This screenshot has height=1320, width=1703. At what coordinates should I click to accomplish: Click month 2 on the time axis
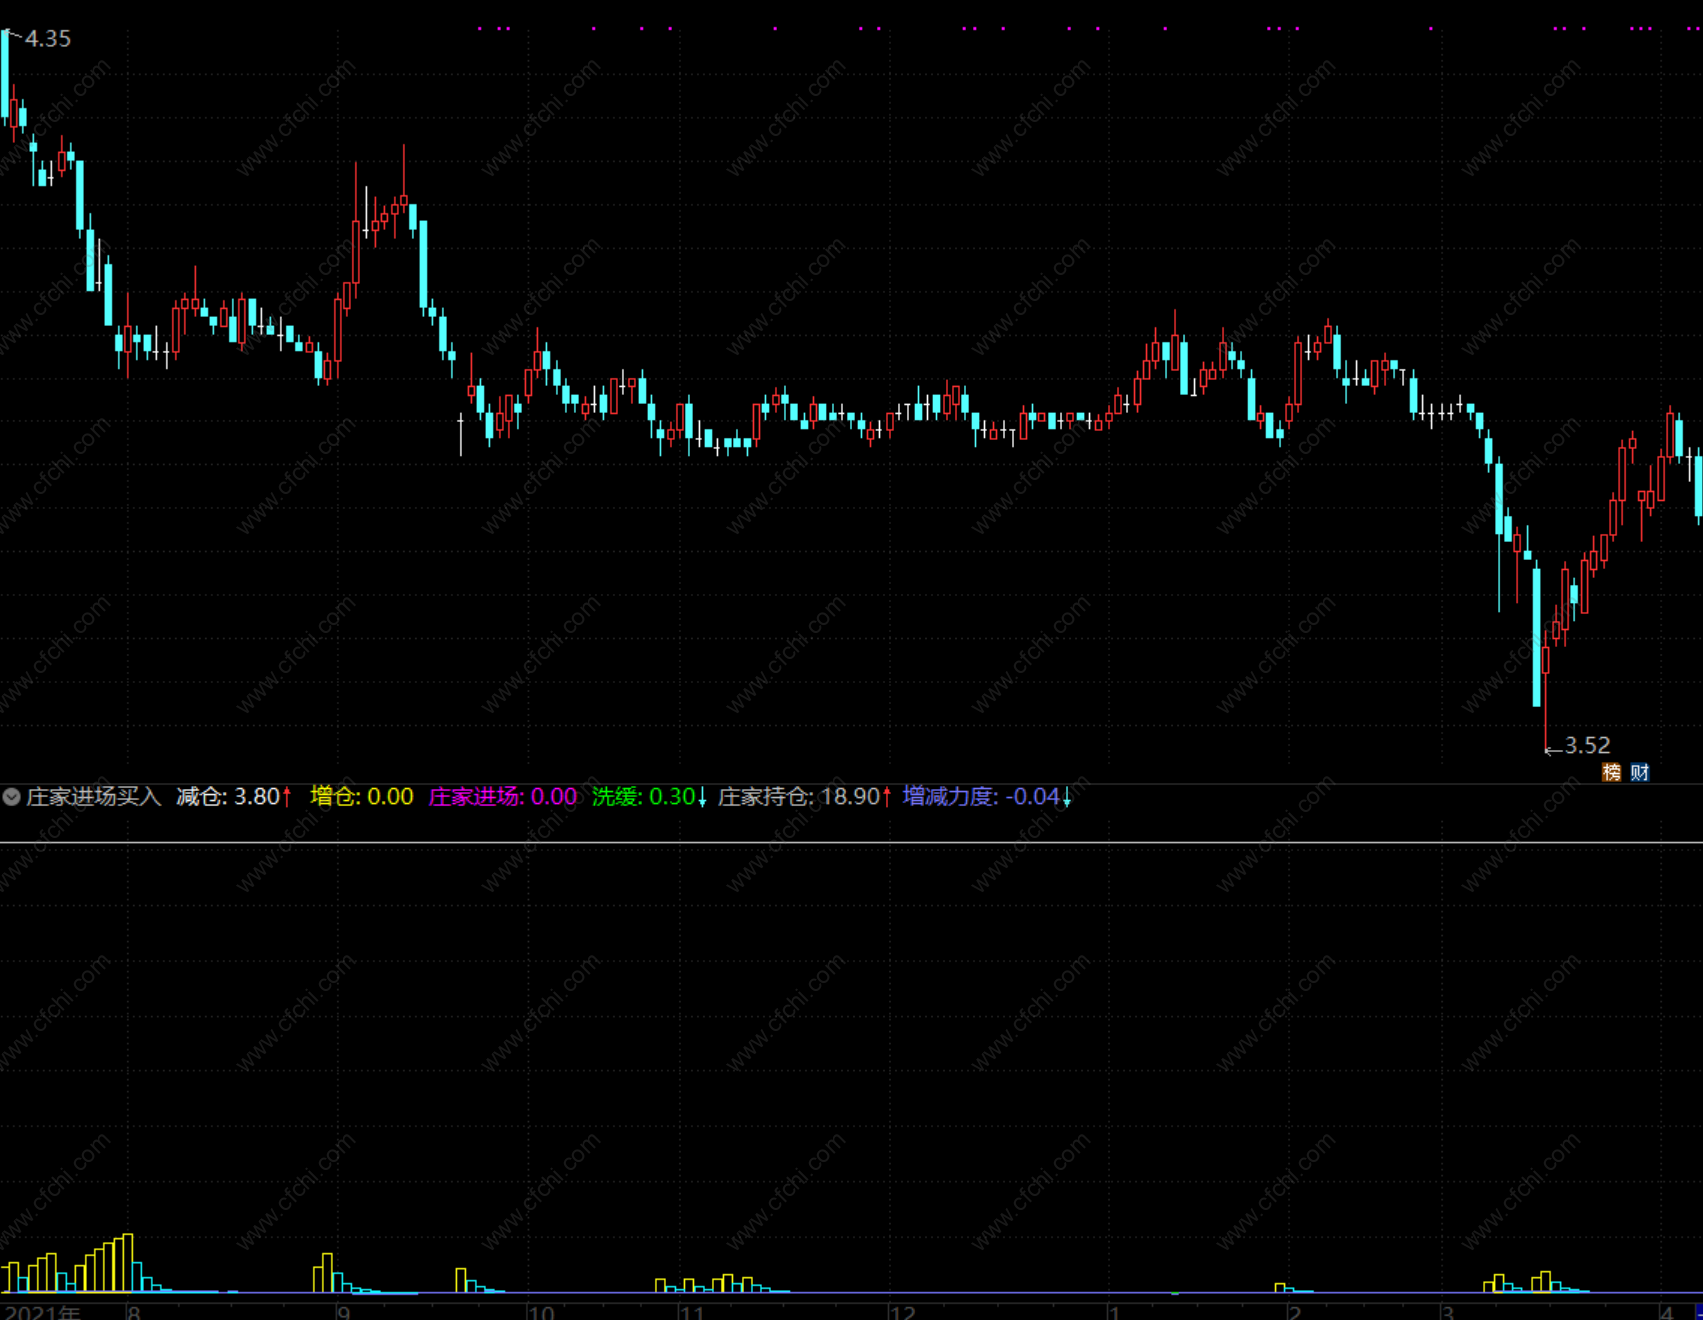[1295, 1312]
